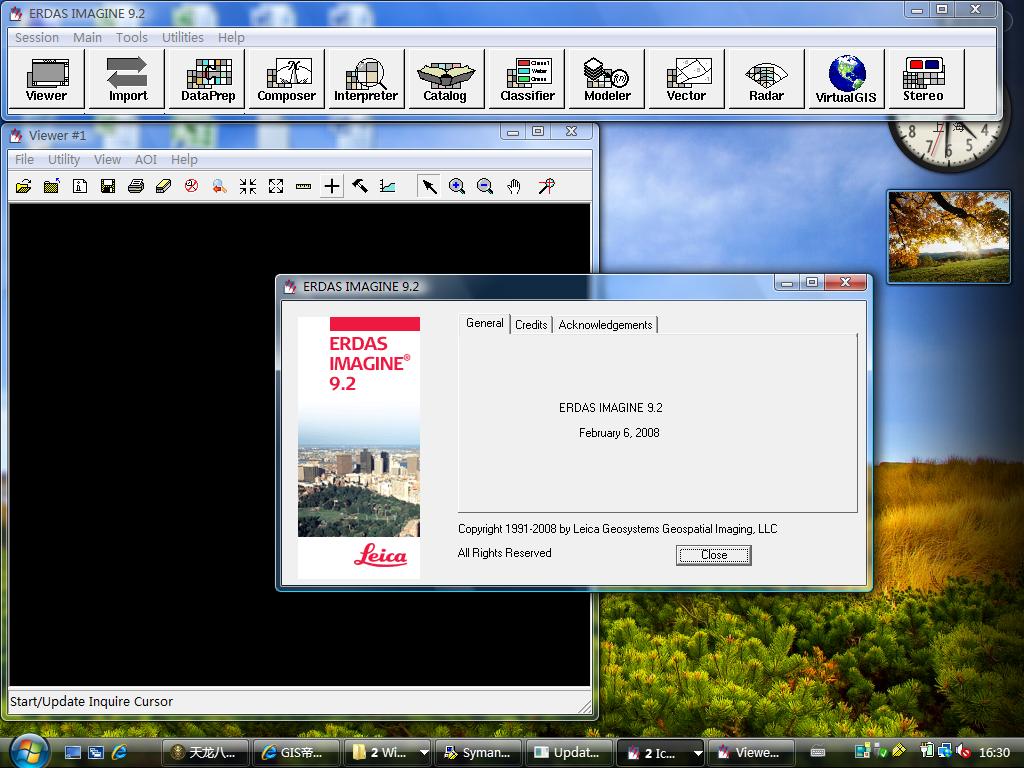Image resolution: width=1024 pixels, height=768 pixels.
Task: Click the autumn tree picture gadget
Action: 949,237
